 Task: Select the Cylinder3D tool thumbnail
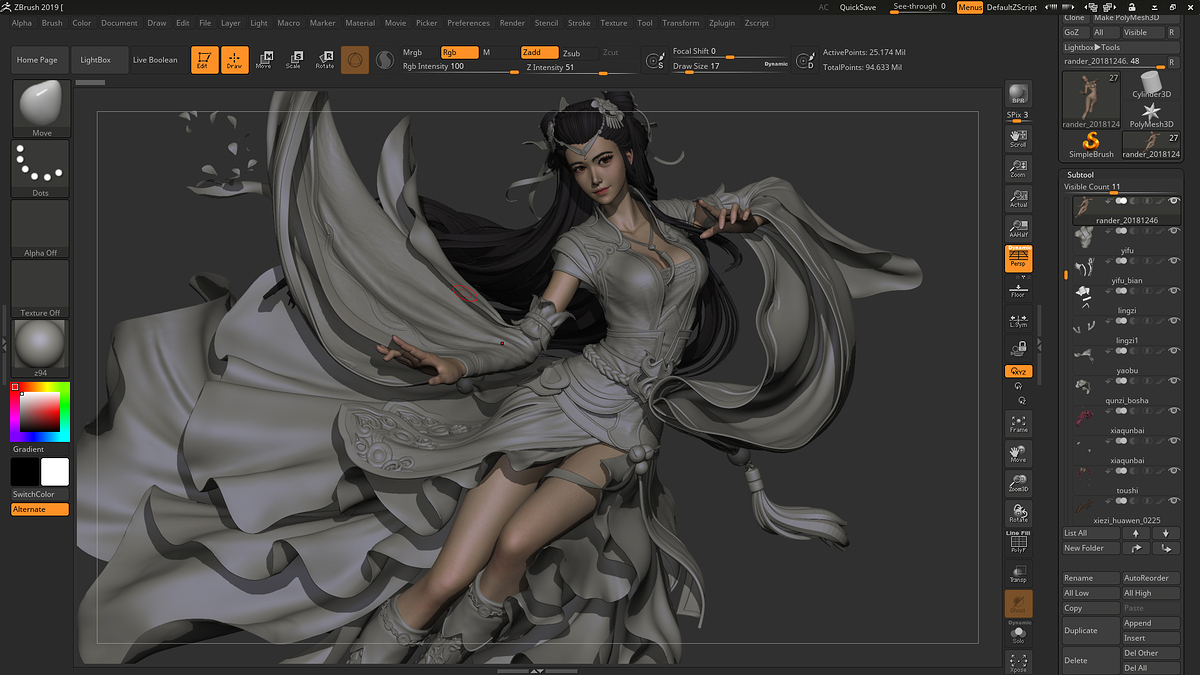pos(1151,83)
